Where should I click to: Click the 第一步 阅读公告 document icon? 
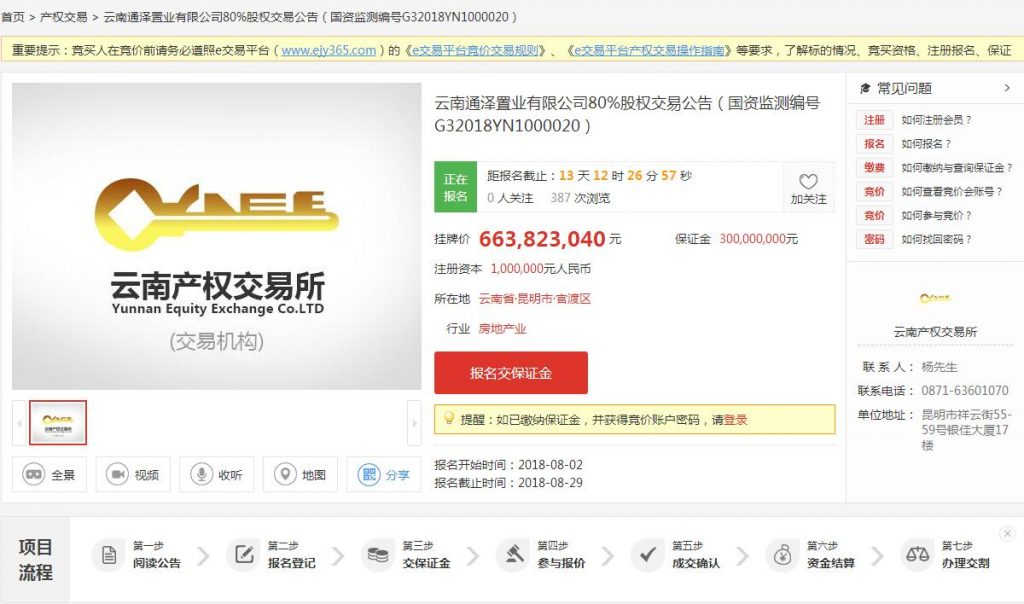108,555
